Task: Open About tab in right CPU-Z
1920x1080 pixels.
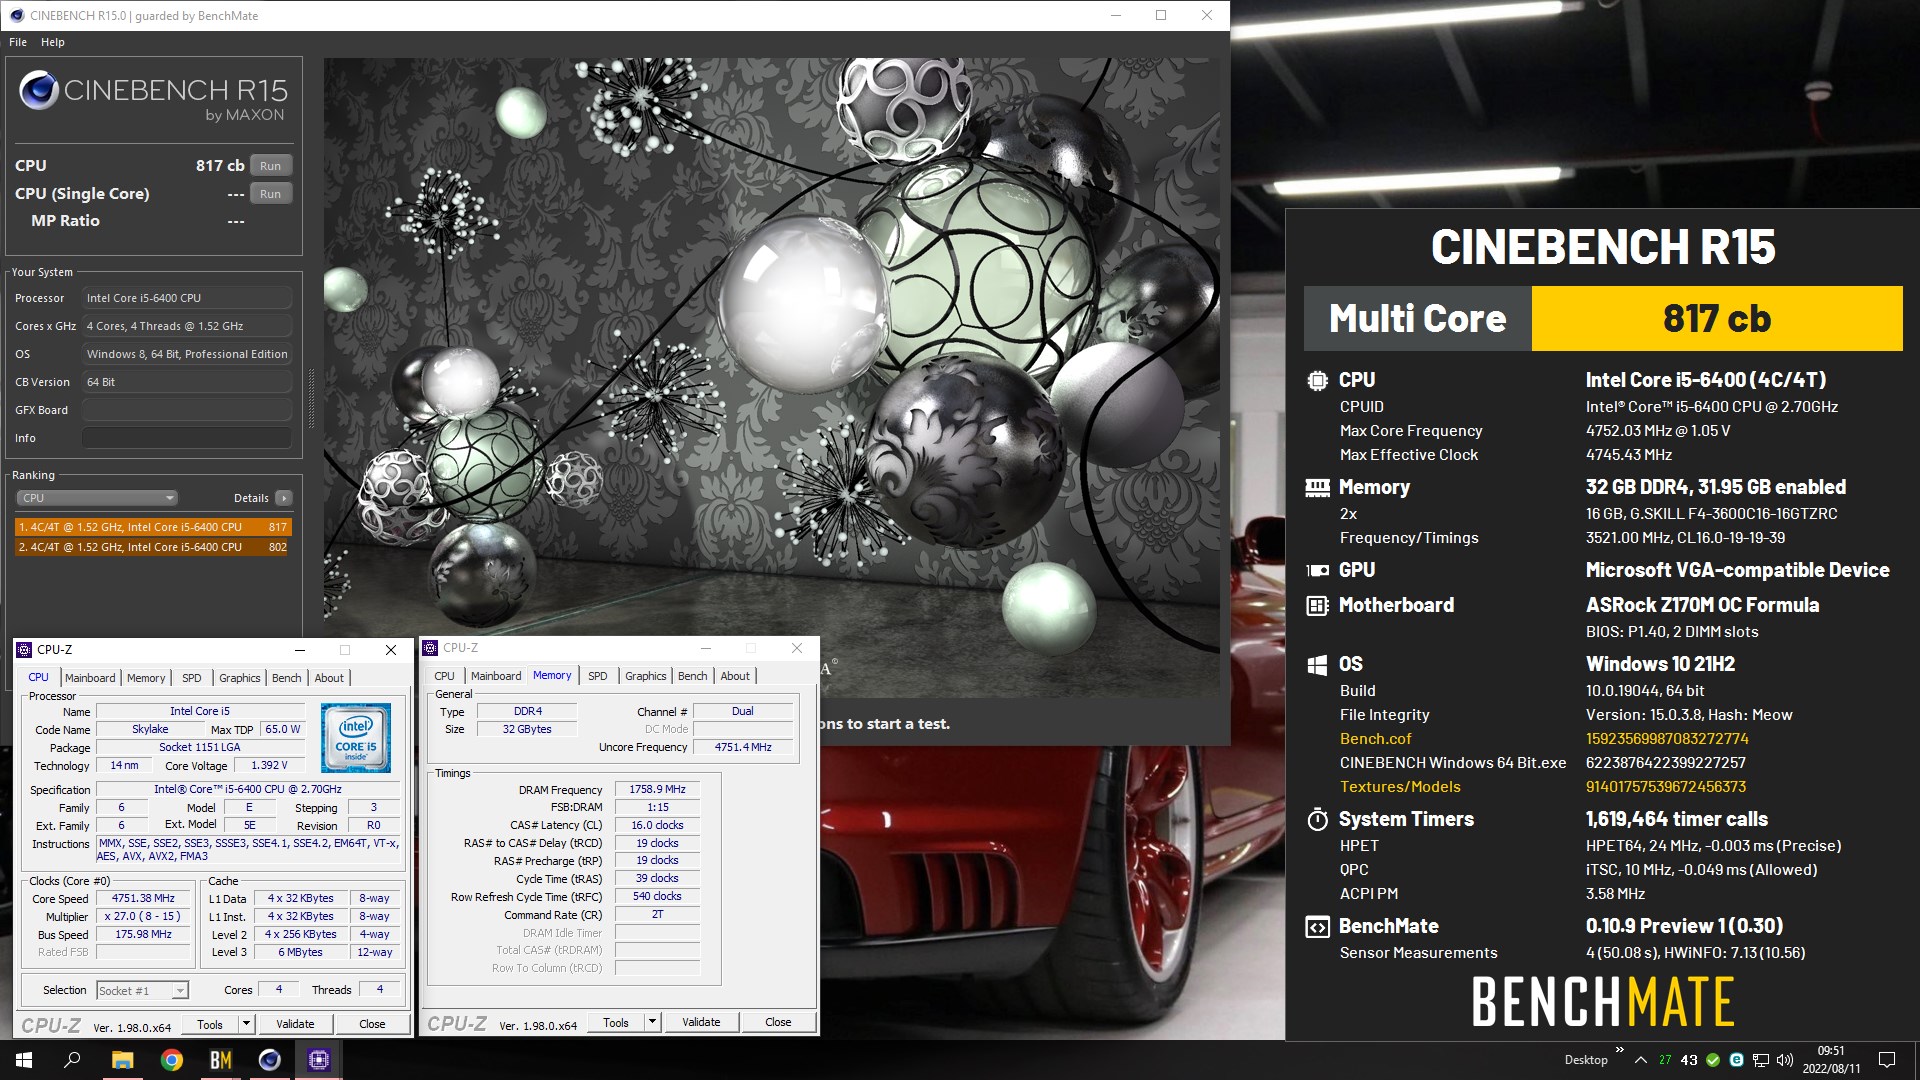Action: point(735,676)
